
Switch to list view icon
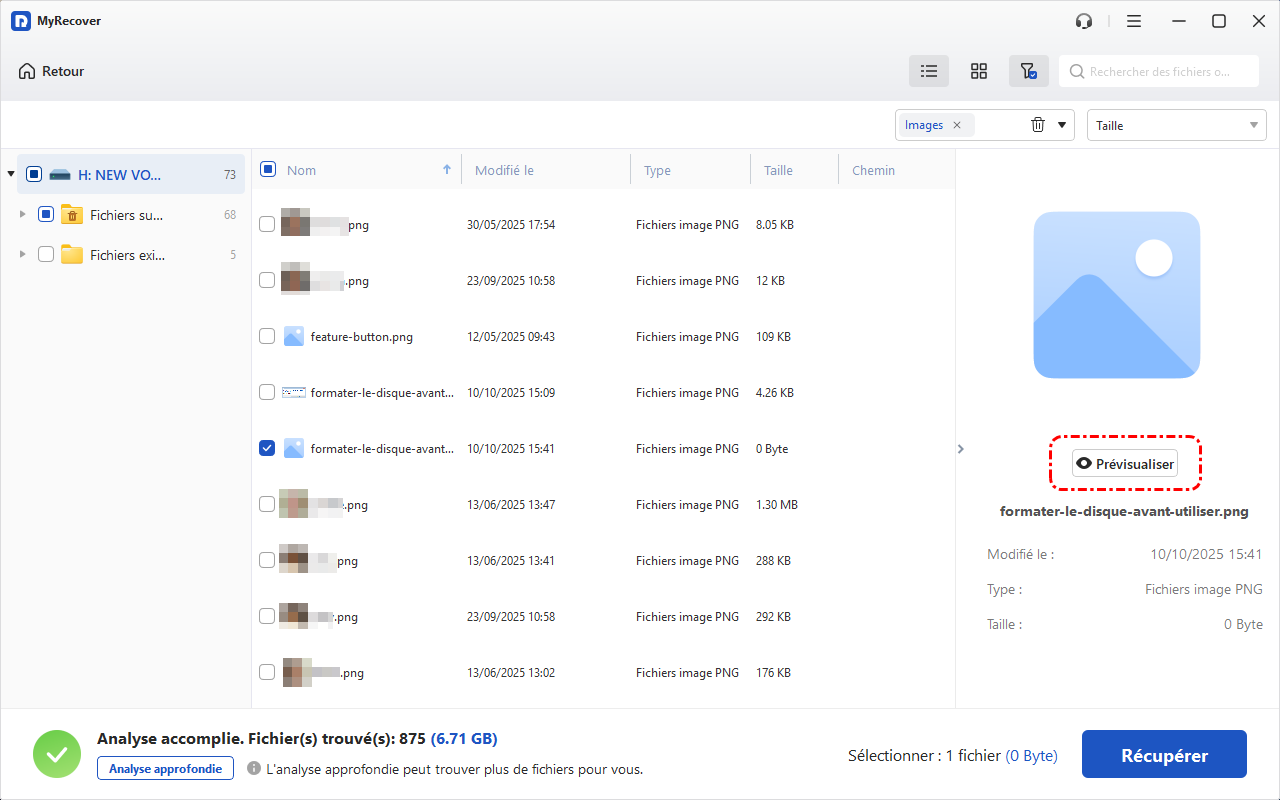tap(929, 71)
